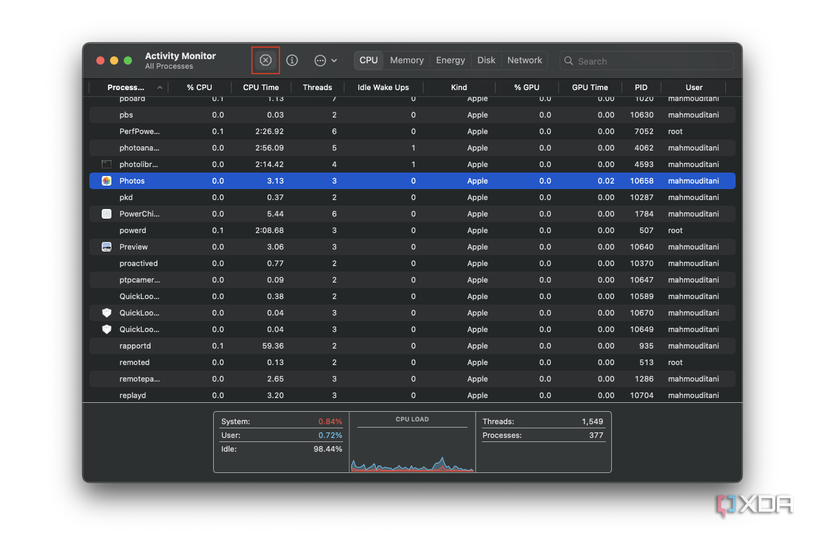Click the Threads 1,549 count
This screenshot has width=825, height=550.
tap(592, 422)
